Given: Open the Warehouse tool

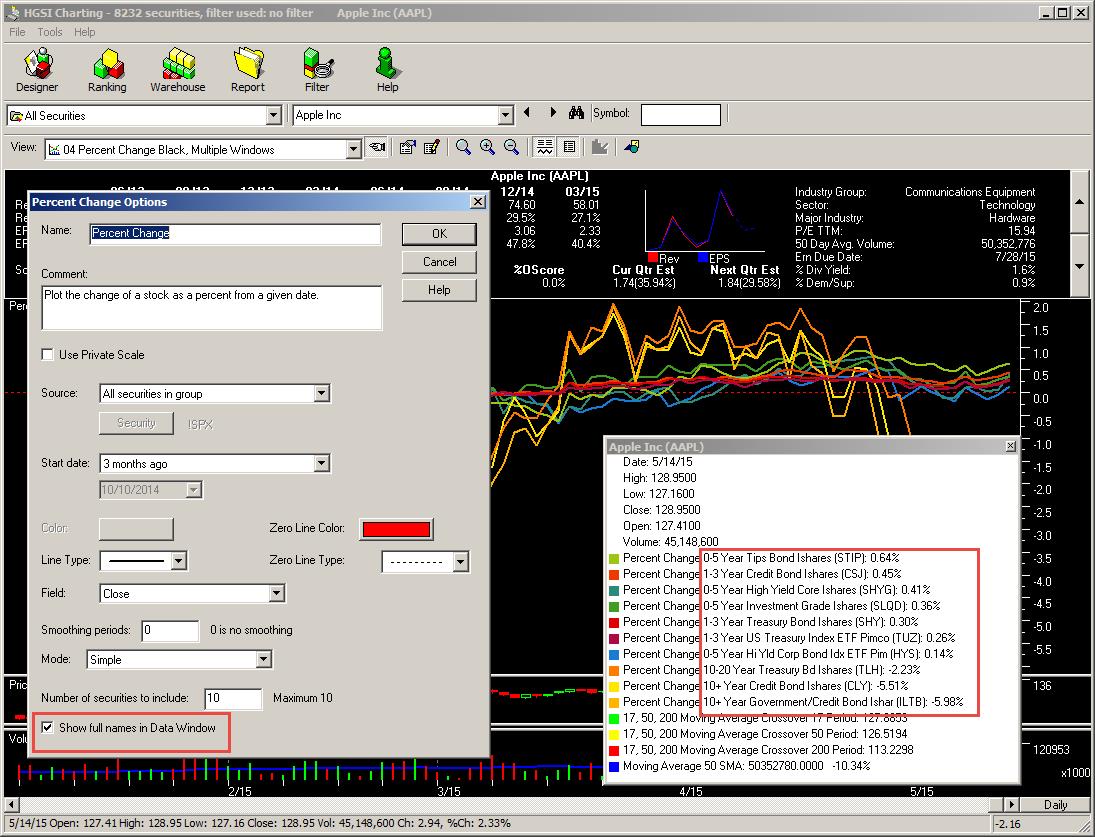Looking at the screenshot, I should pyautogui.click(x=177, y=70).
